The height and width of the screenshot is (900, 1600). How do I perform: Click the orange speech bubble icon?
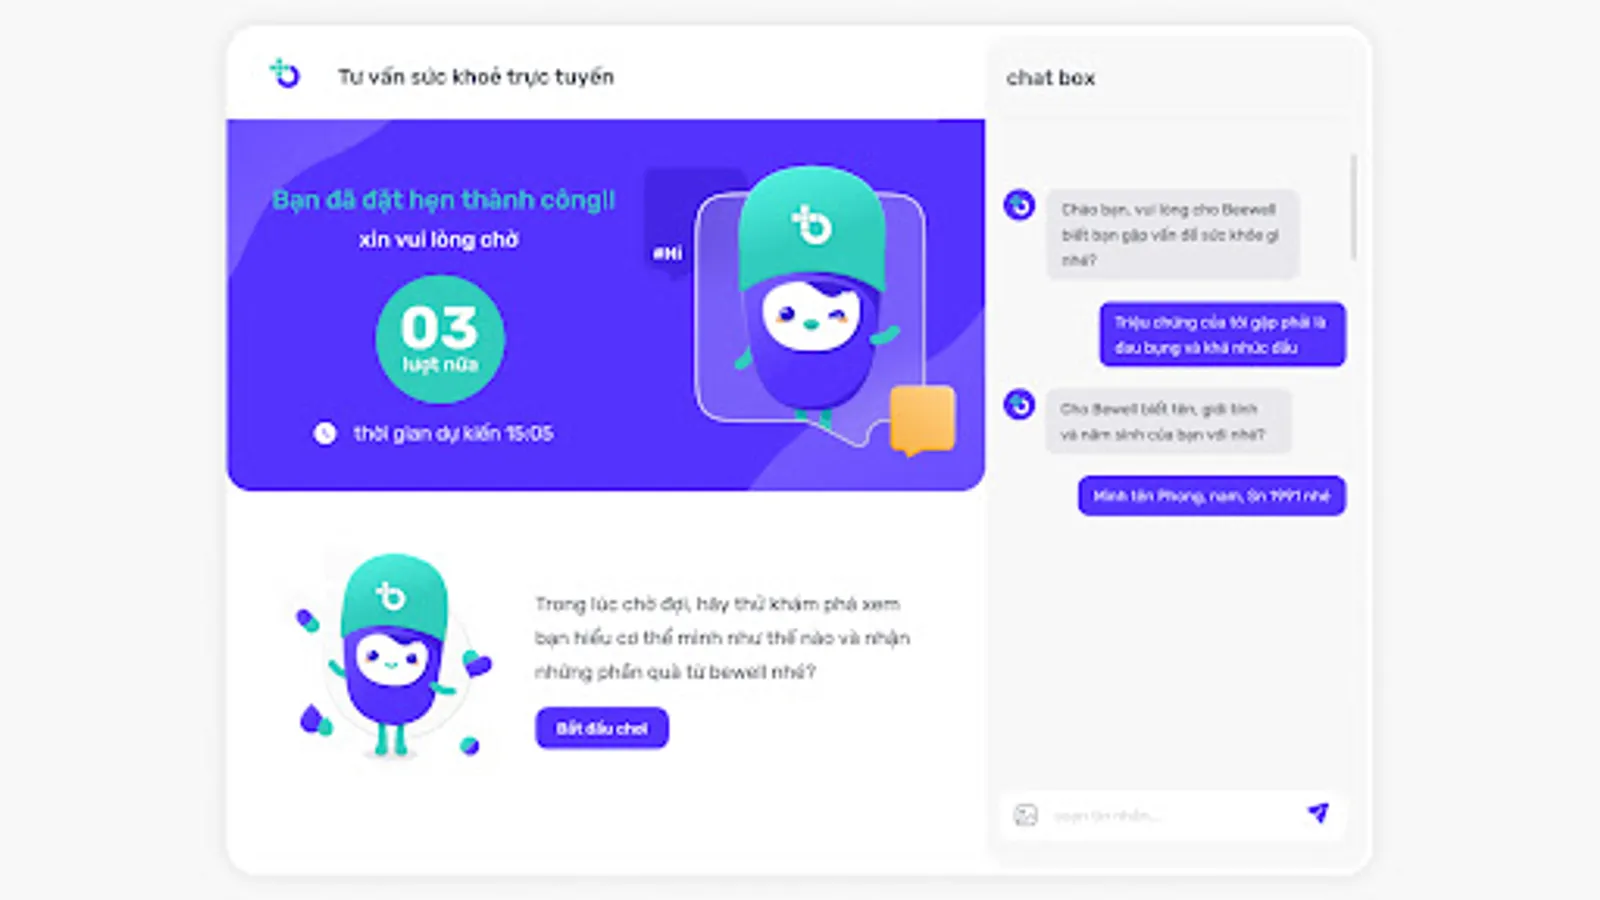pos(922,421)
